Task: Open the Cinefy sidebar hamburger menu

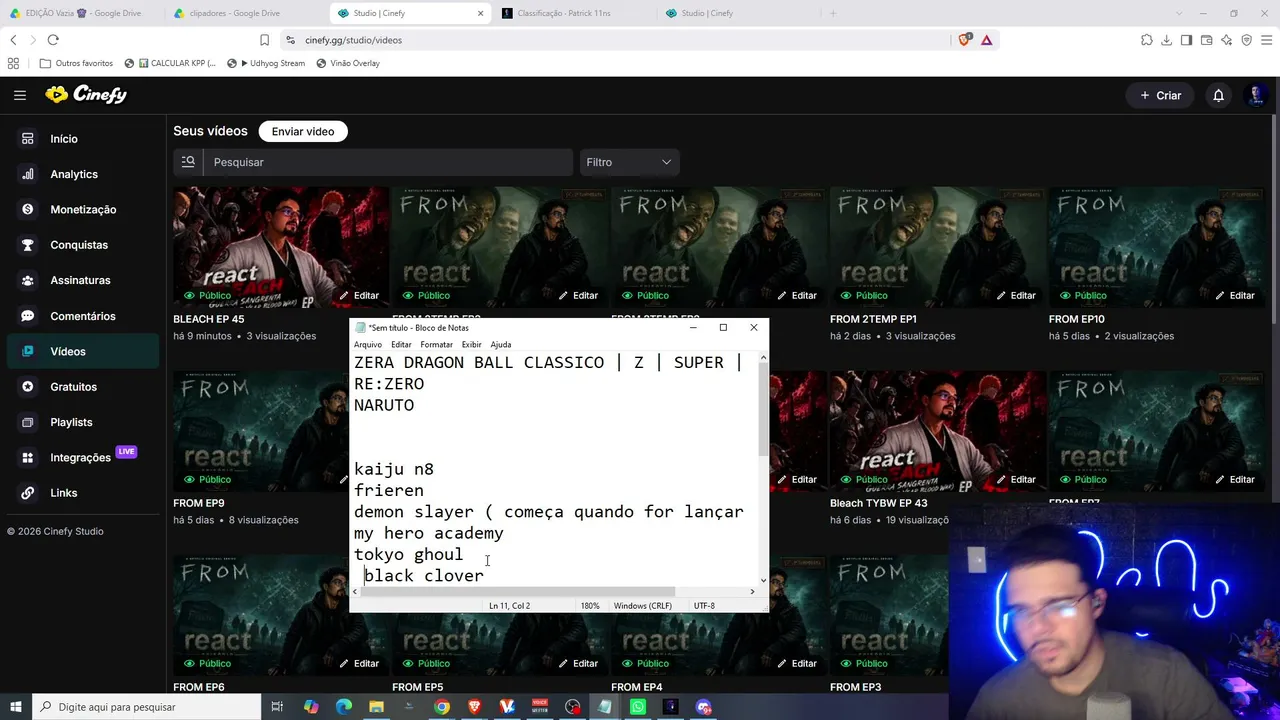Action: point(20,95)
